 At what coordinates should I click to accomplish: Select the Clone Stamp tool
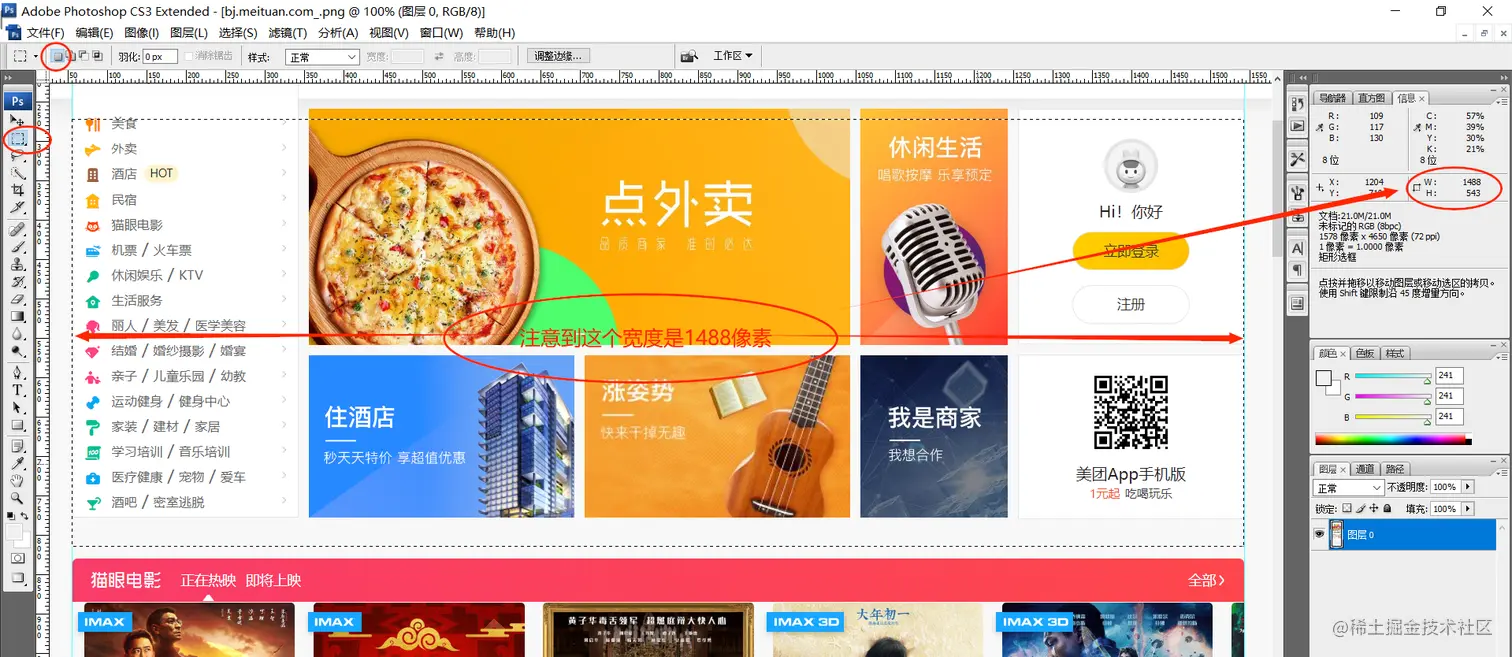[18, 265]
